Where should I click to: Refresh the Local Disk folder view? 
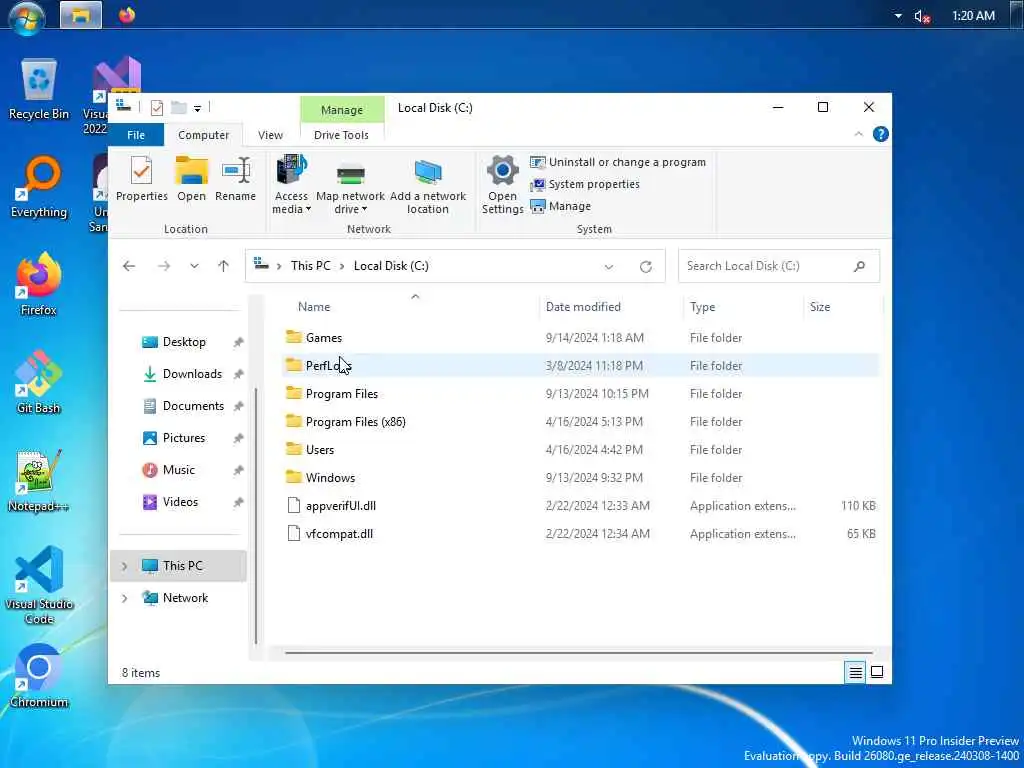(x=646, y=266)
